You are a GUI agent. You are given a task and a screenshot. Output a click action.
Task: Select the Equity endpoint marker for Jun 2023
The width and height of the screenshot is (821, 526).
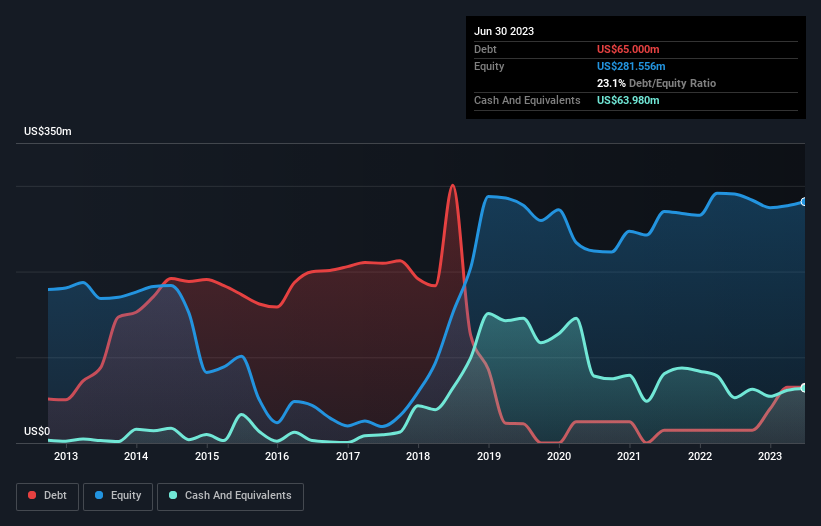click(804, 202)
